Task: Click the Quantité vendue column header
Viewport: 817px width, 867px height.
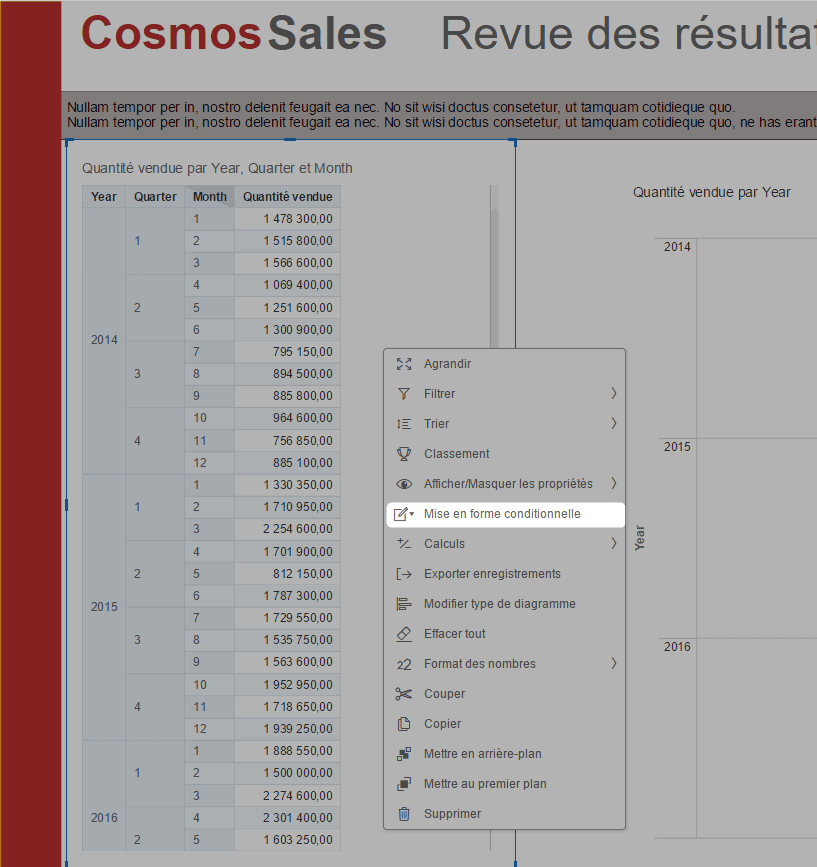Action: coord(287,197)
